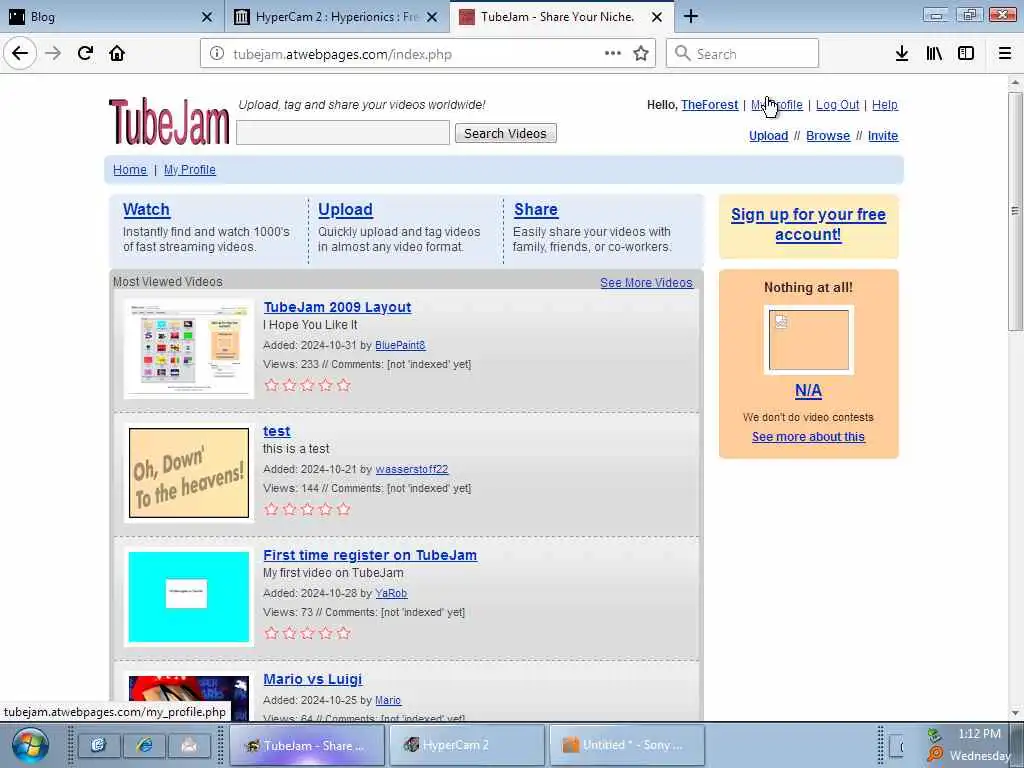Open uploader YaRob profile
1024x768 pixels.
(x=391, y=593)
